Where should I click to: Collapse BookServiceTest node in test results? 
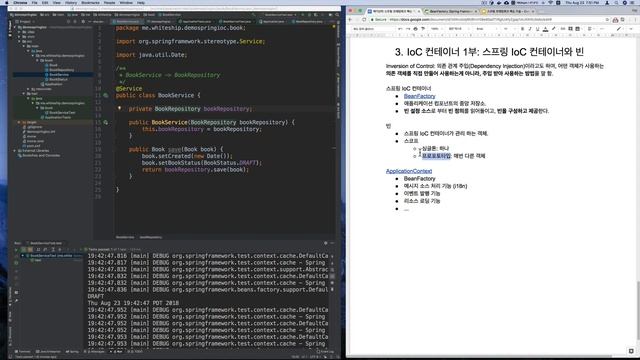click(x=23, y=256)
